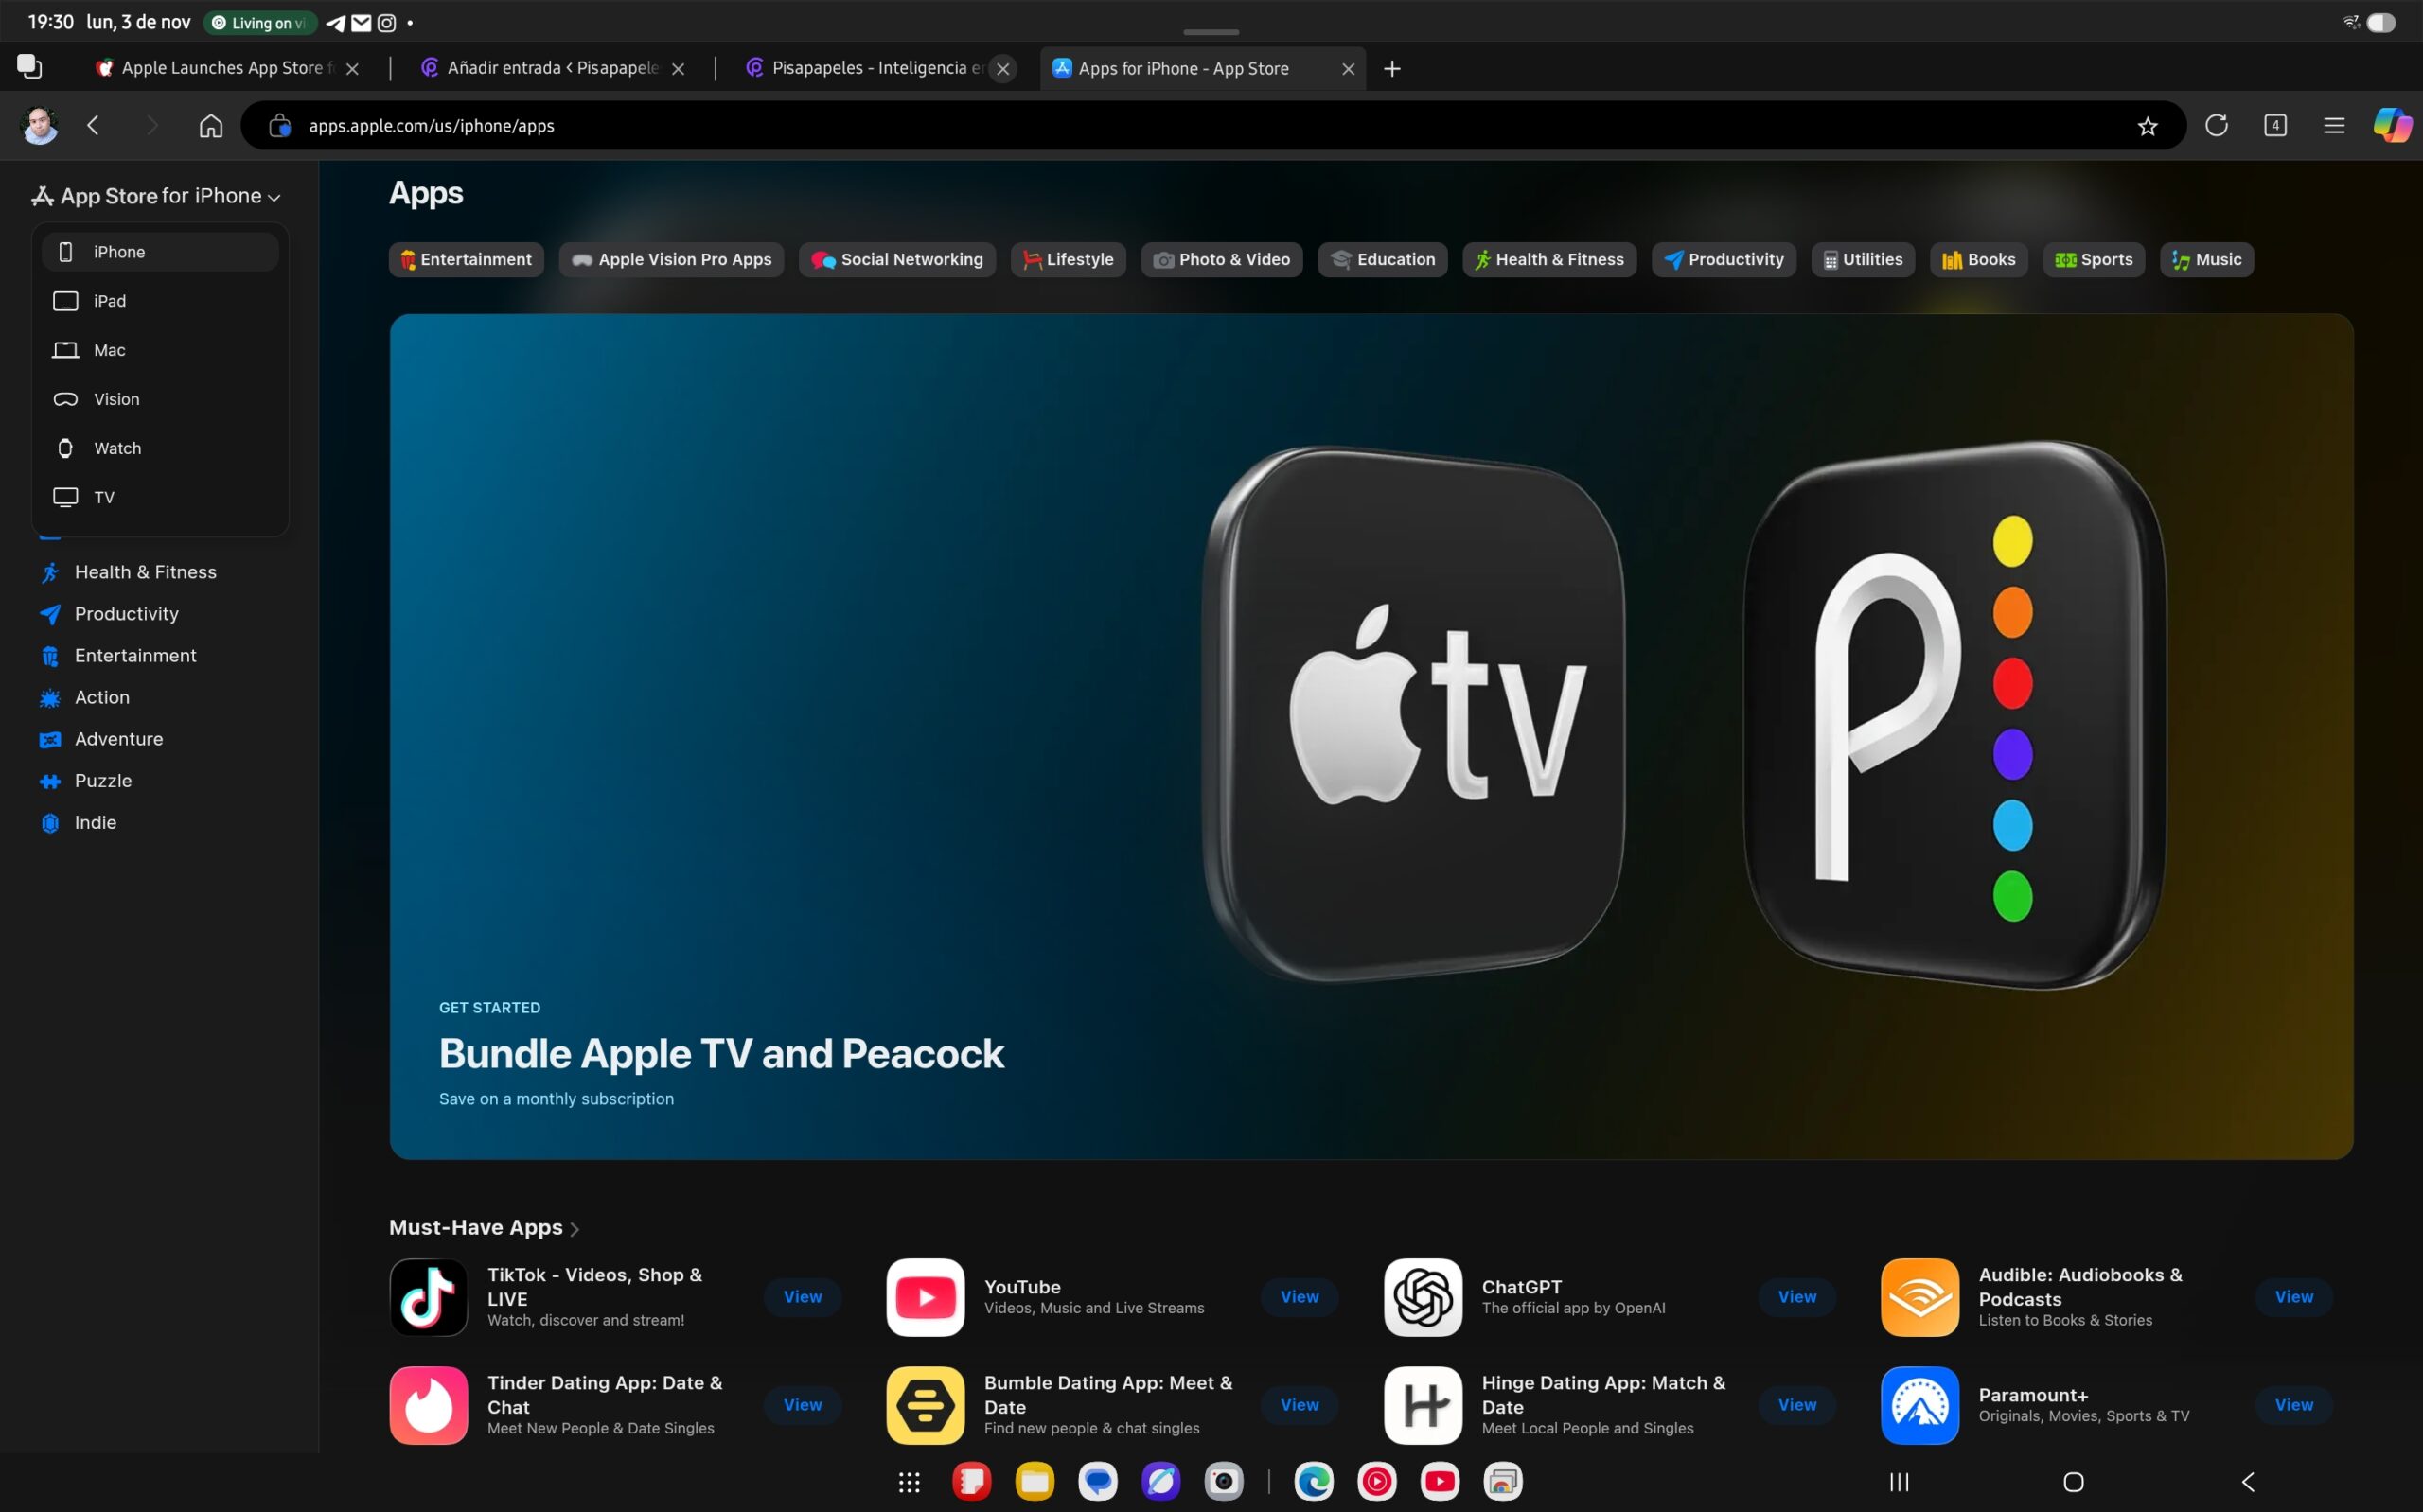Open the tab counter showing 4 tabs
The height and width of the screenshot is (1512, 2423).
[x=2275, y=126]
